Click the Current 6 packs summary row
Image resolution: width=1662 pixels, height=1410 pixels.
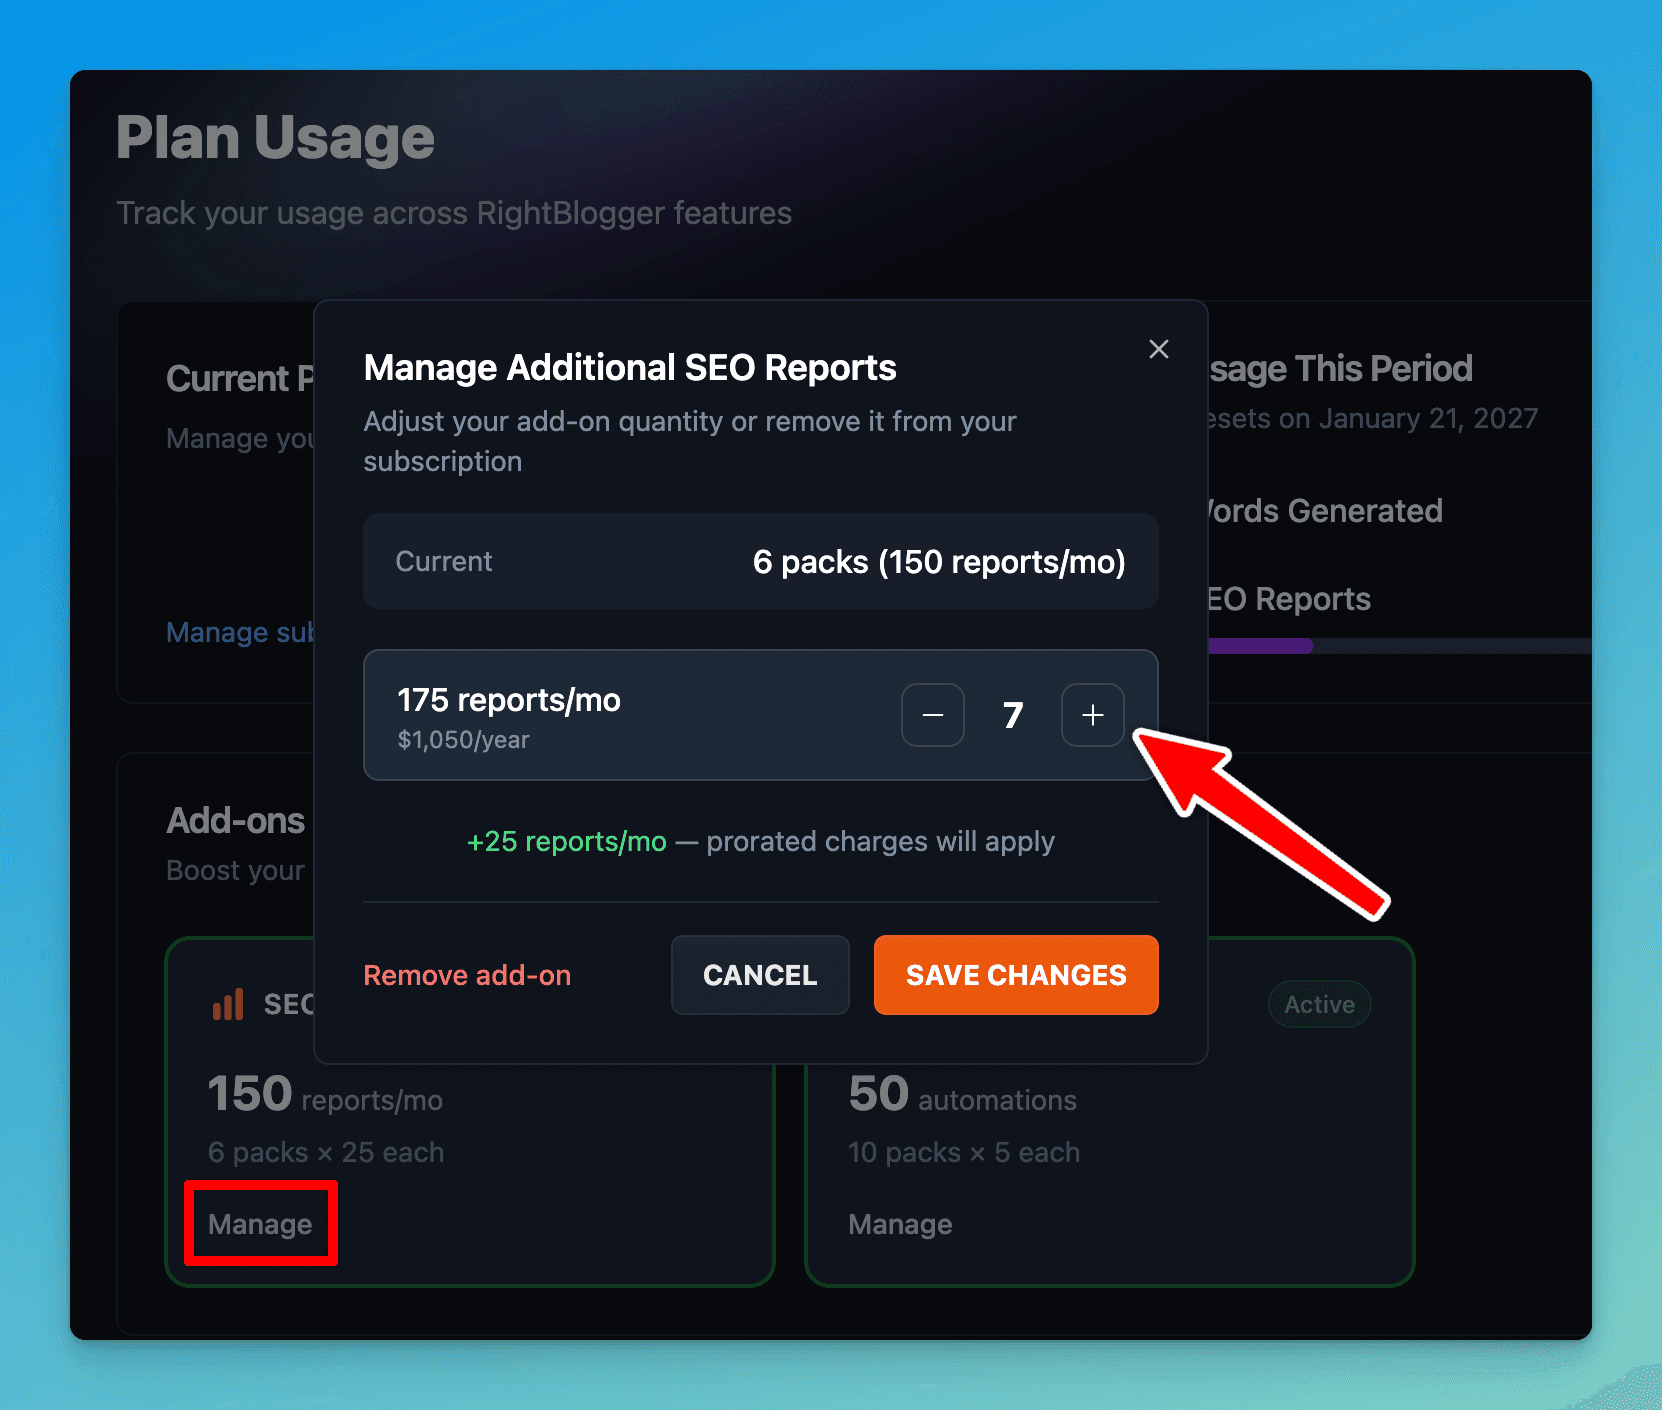760,561
